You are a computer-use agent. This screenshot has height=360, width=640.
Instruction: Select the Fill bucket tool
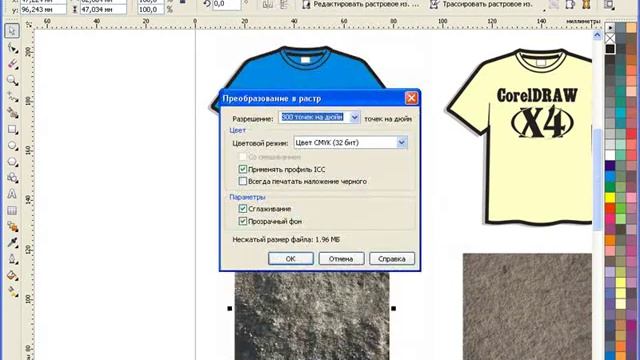12,275
